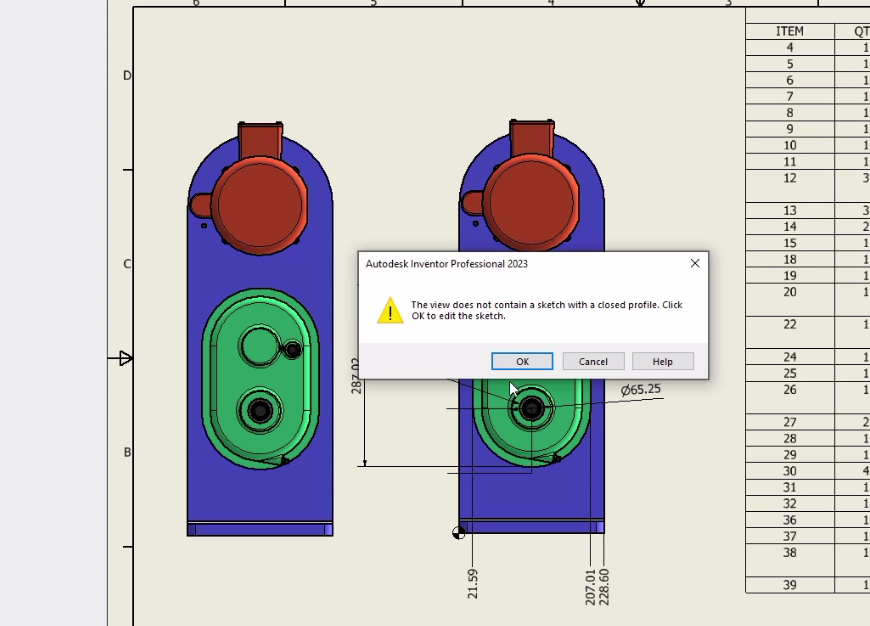Click the yellow warning icon in dialog
Image resolution: width=870 pixels, height=626 pixels.
pyautogui.click(x=390, y=310)
